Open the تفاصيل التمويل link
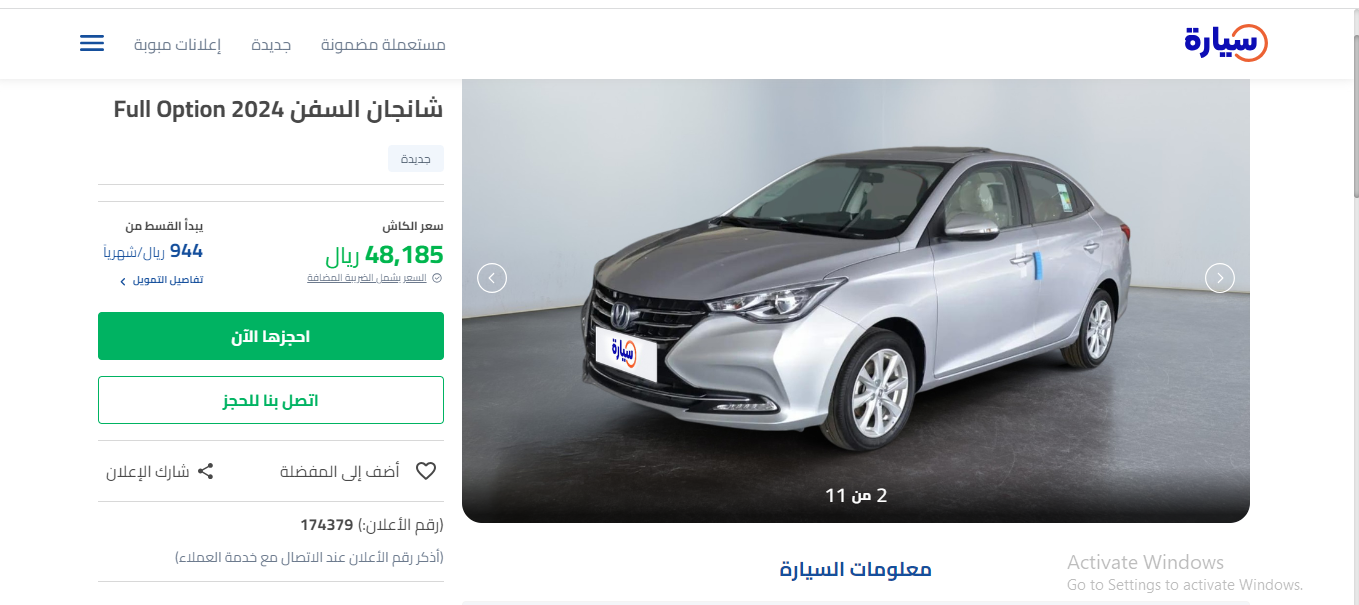The width and height of the screenshot is (1359, 605). pyautogui.click(x=168, y=280)
